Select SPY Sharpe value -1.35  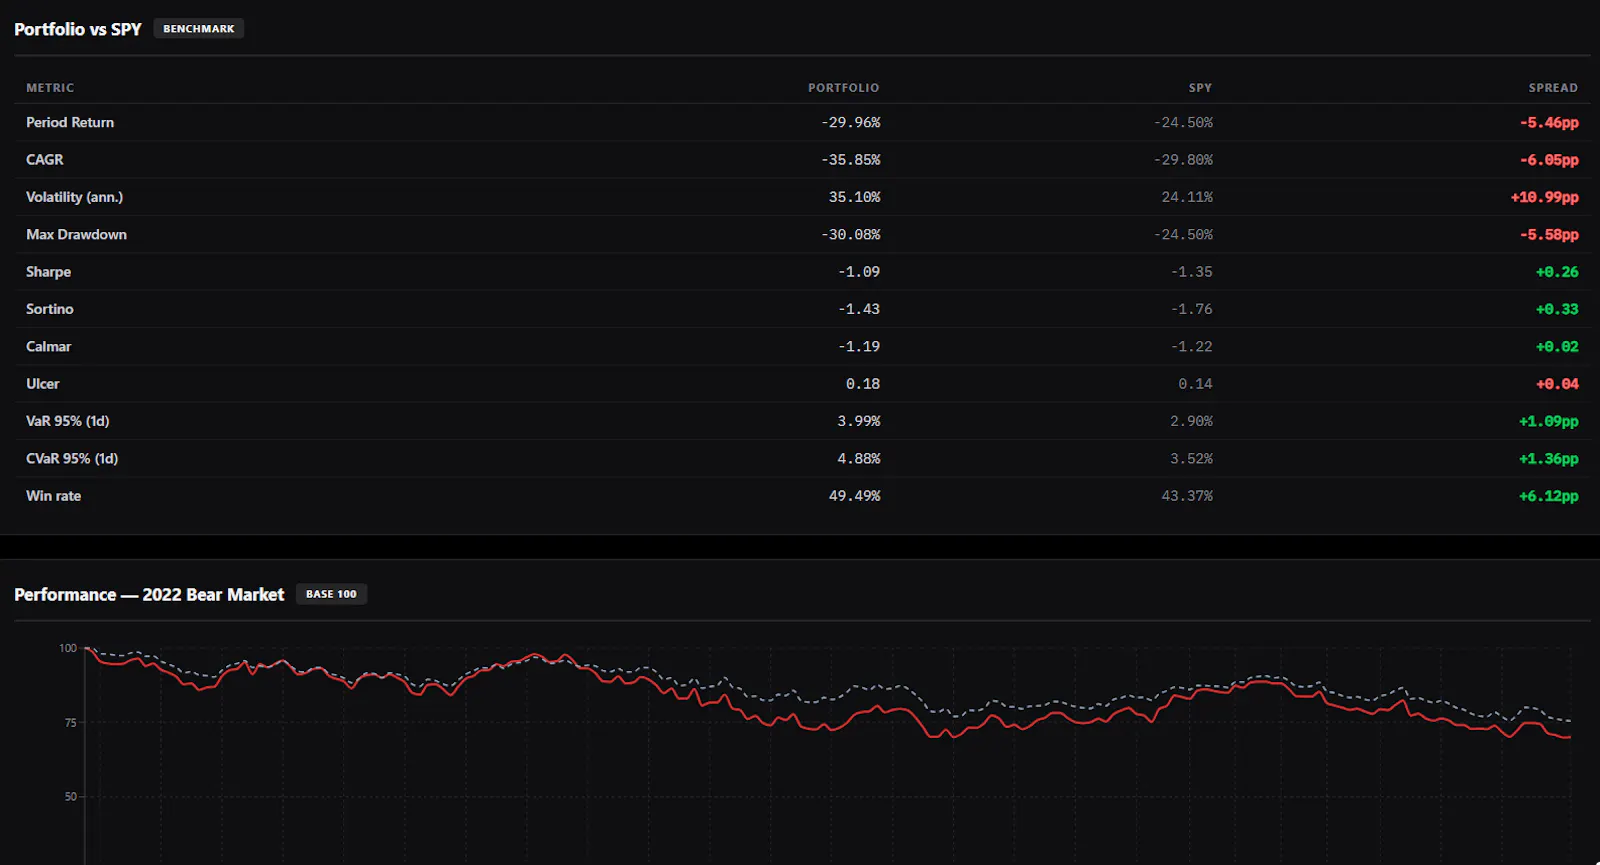click(x=1192, y=272)
